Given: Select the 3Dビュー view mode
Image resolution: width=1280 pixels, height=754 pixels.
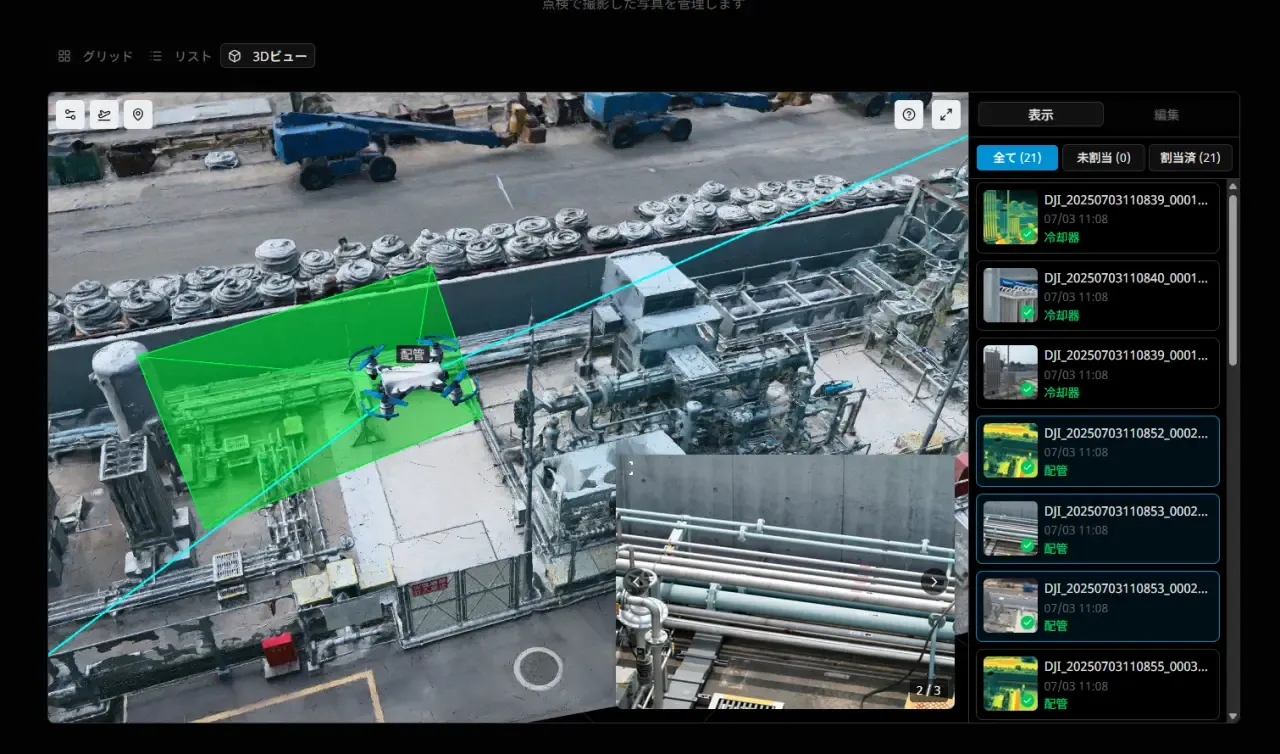Looking at the screenshot, I should click(x=268, y=56).
